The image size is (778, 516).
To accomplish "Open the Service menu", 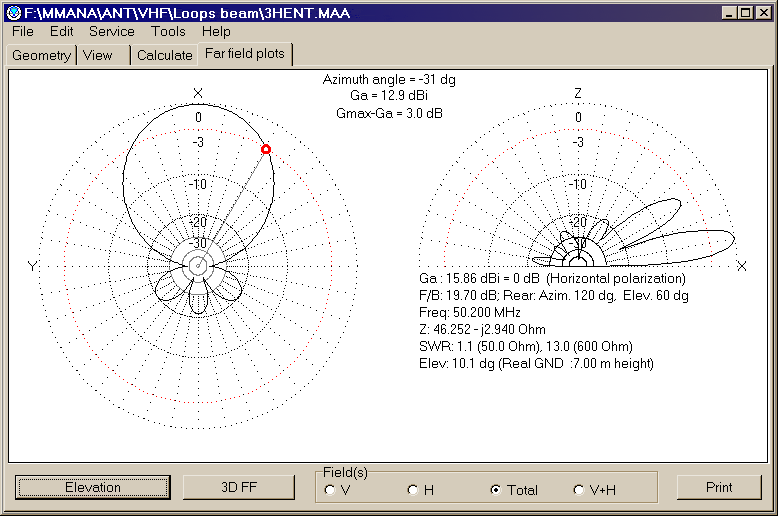I will tap(112, 31).
